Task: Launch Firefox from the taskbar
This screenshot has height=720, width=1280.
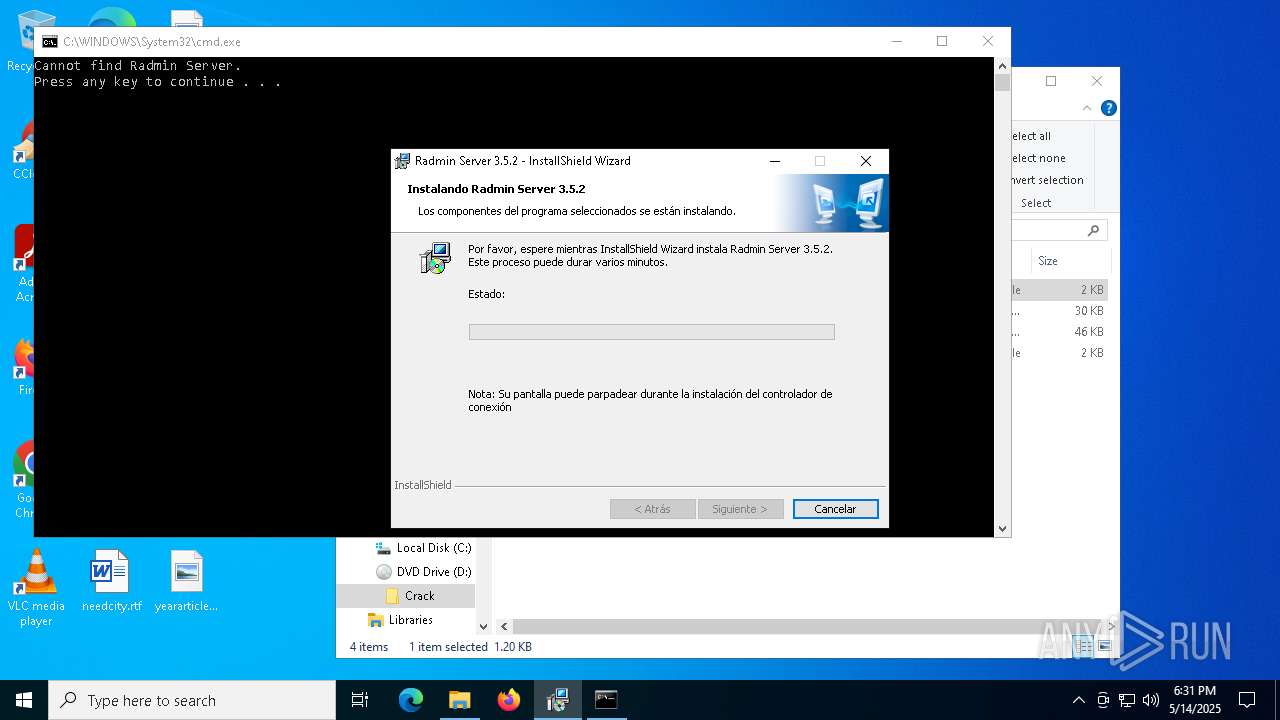Action: click(x=509, y=700)
